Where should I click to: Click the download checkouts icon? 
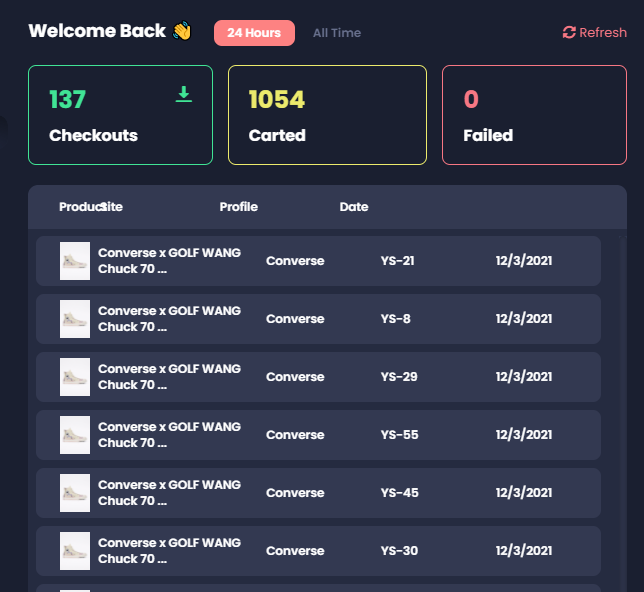184,94
